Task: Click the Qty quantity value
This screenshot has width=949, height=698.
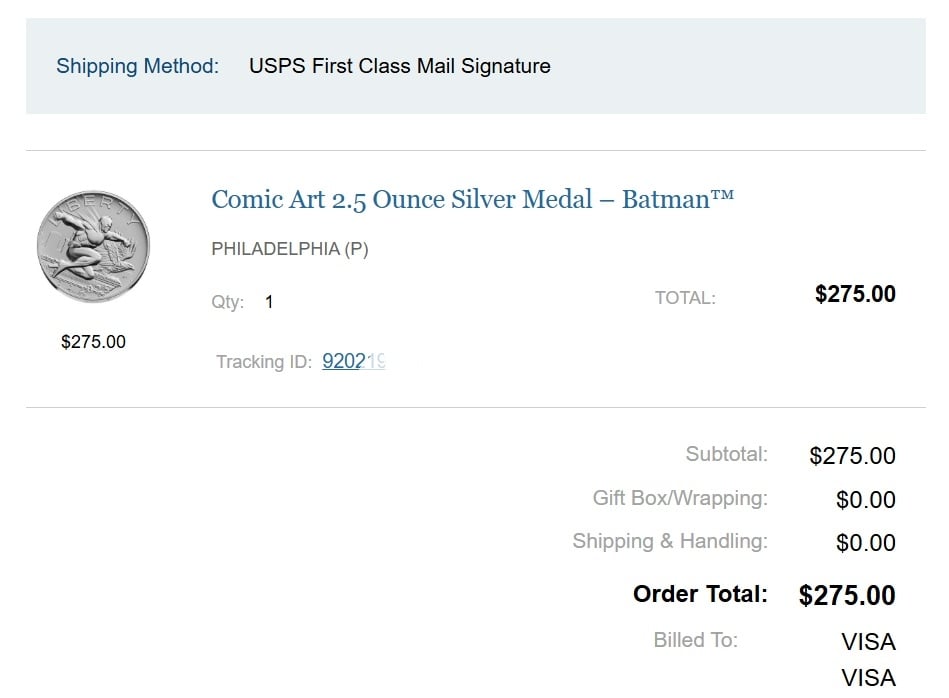Action: [x=269, y=302]
